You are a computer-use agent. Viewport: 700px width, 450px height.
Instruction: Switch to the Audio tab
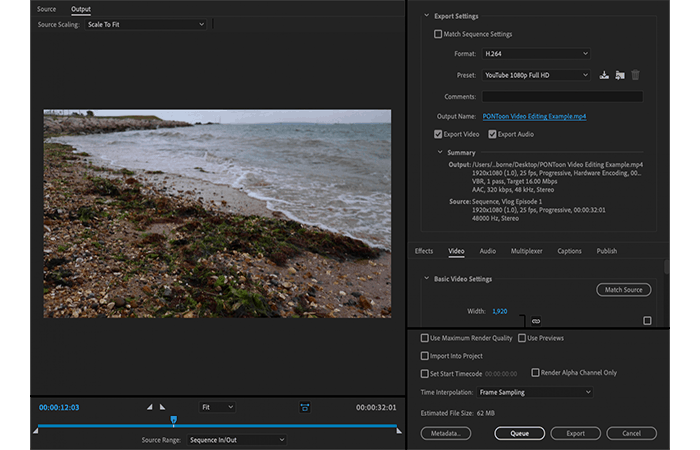tap(488, 251)
